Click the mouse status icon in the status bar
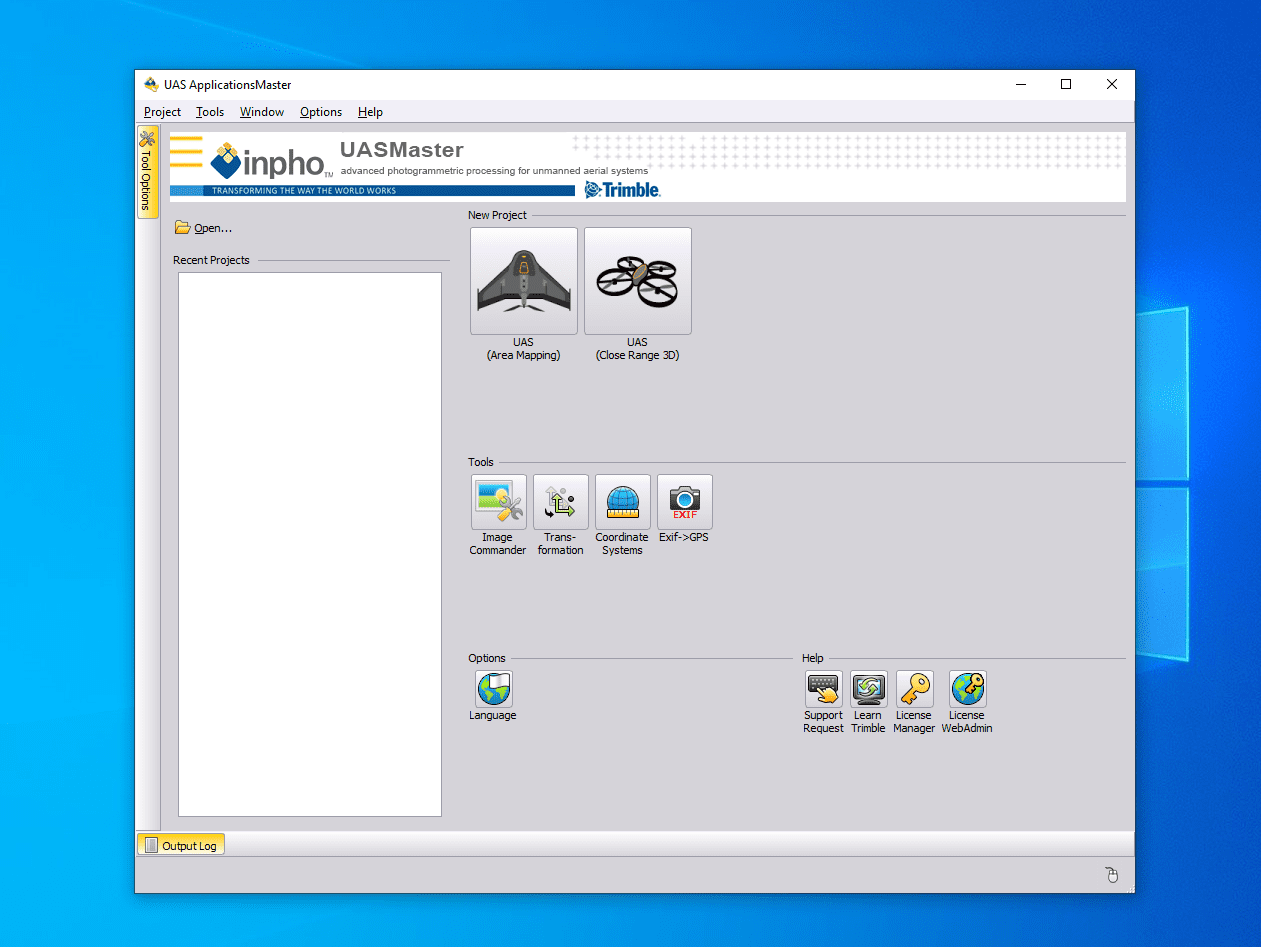1261x947 pixels. (x=1111, y=874)
